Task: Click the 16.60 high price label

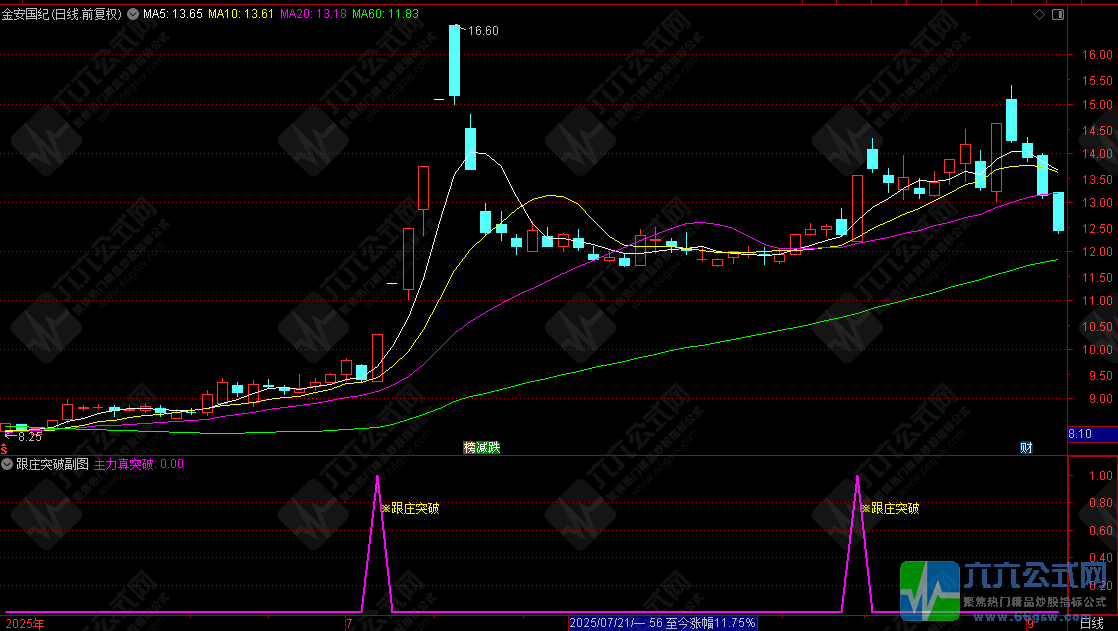Action: (x=483, y=31)
